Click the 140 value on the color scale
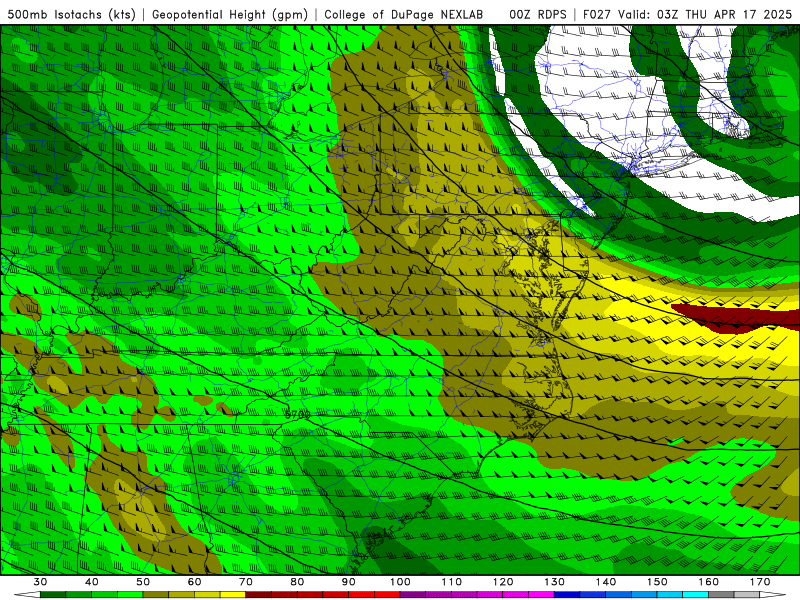This screenshot has width=800, height=600. (606, 582)
